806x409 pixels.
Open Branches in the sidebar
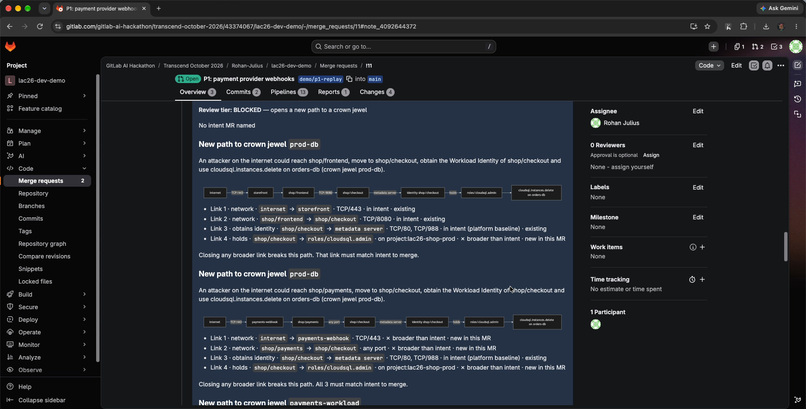31,206
